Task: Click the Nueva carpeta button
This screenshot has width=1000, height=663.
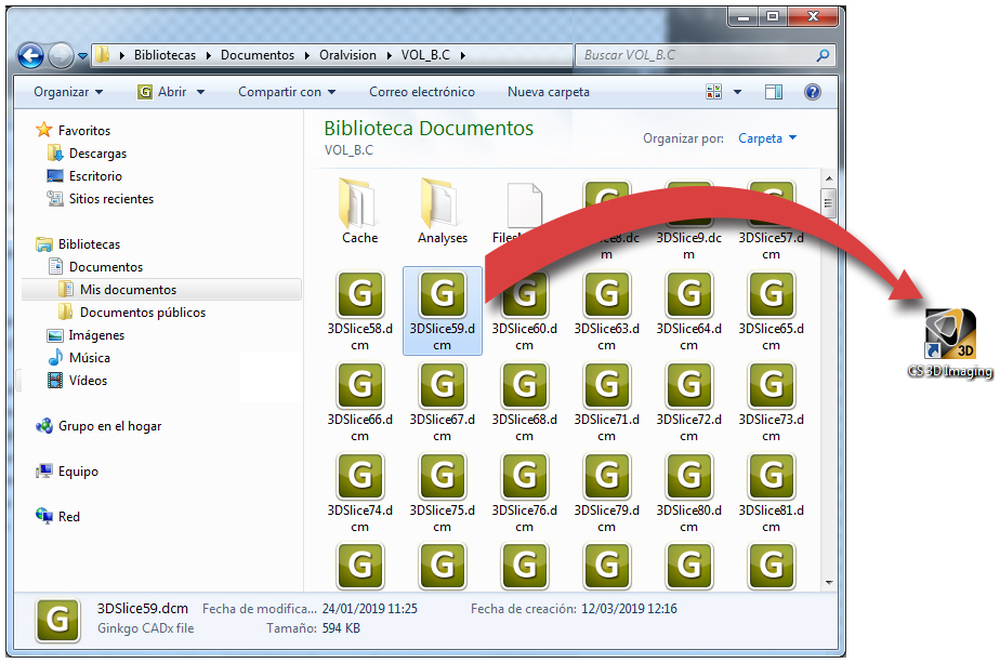Action: [x=548, y=92]
